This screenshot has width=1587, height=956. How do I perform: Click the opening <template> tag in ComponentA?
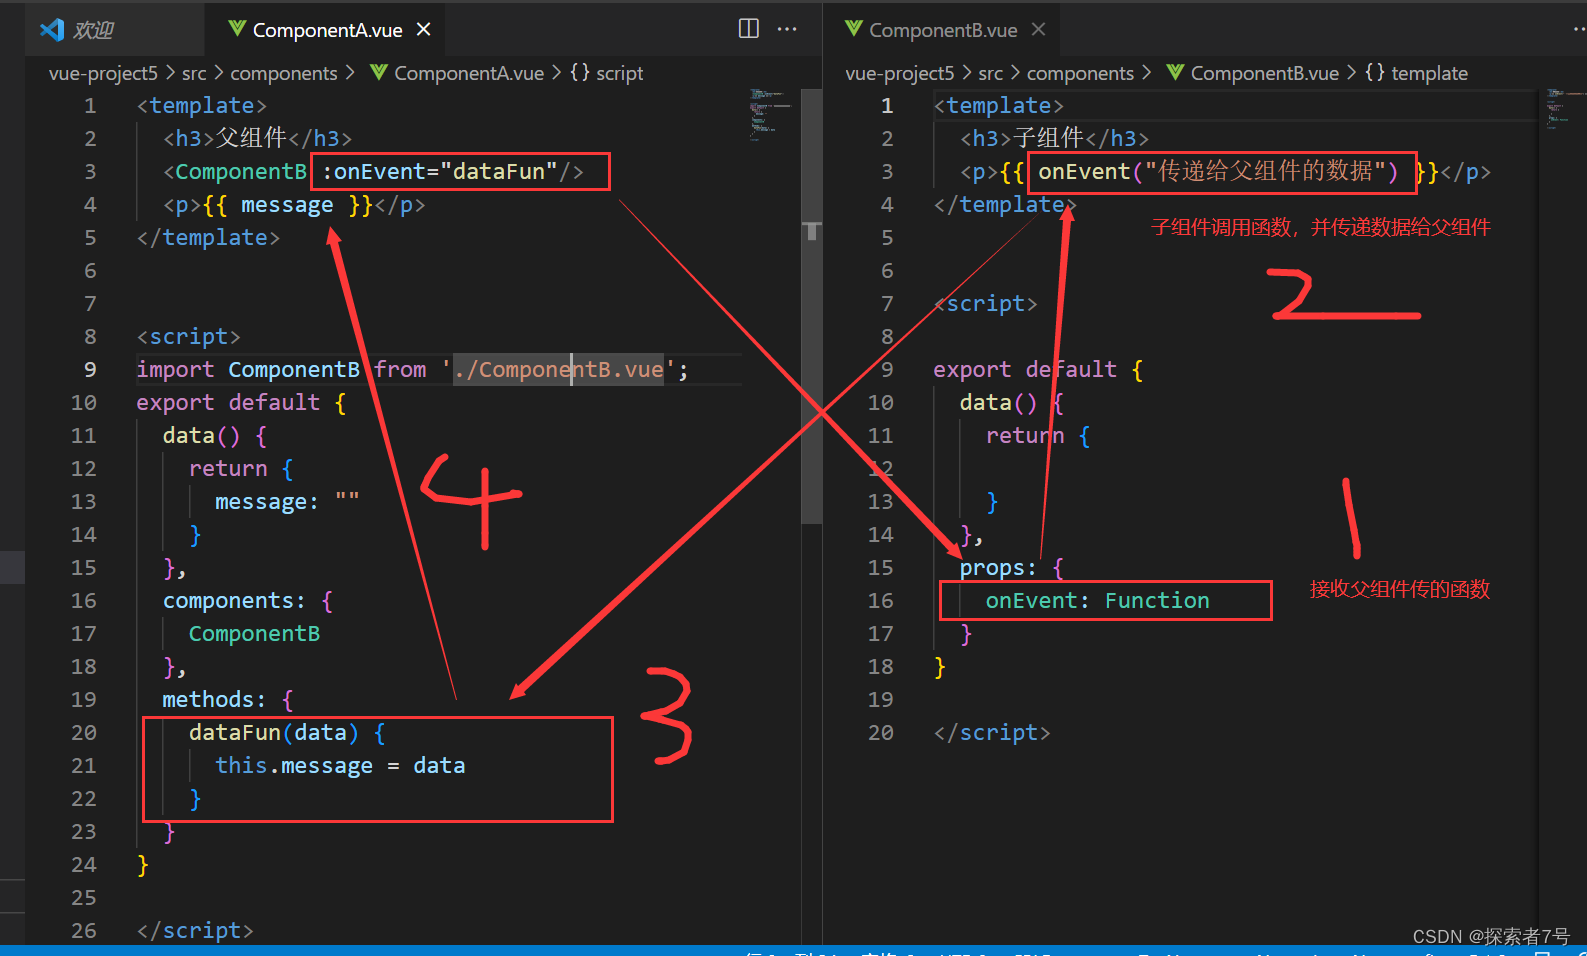coord(202,106)
